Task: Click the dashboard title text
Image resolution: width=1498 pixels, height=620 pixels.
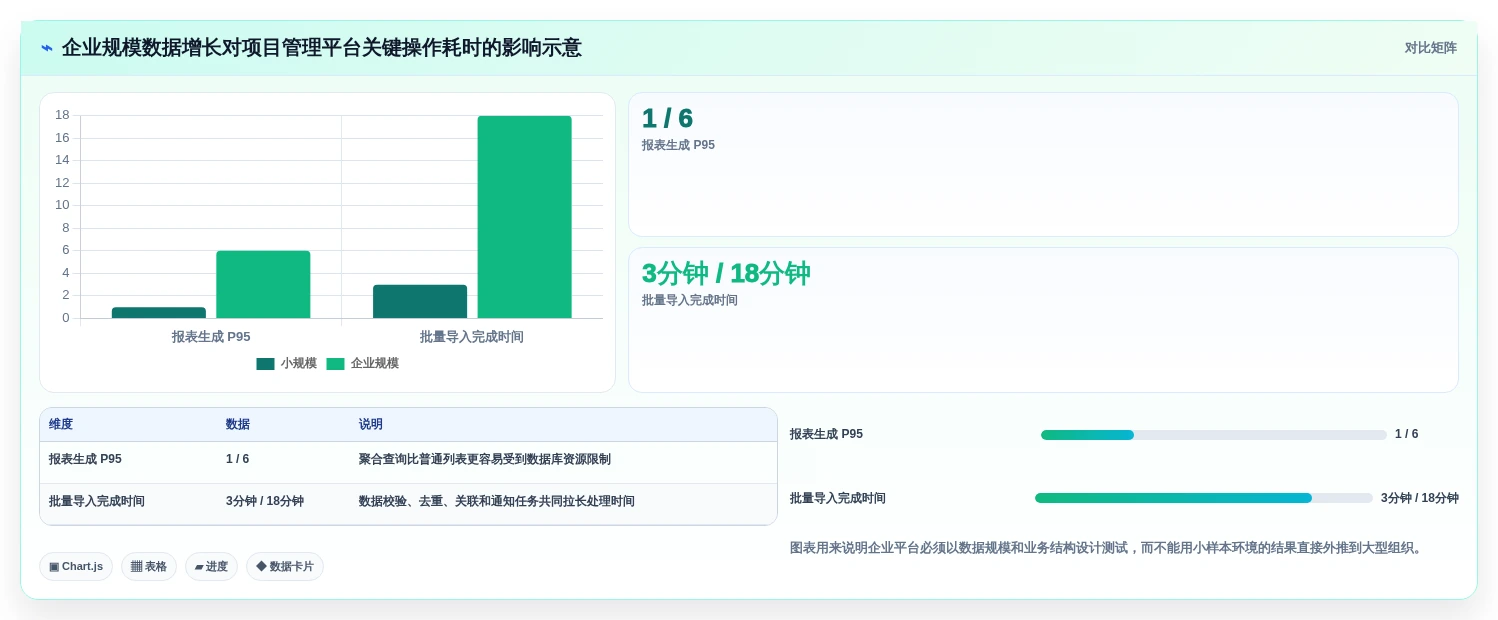Action: click(x=321, y=48)
